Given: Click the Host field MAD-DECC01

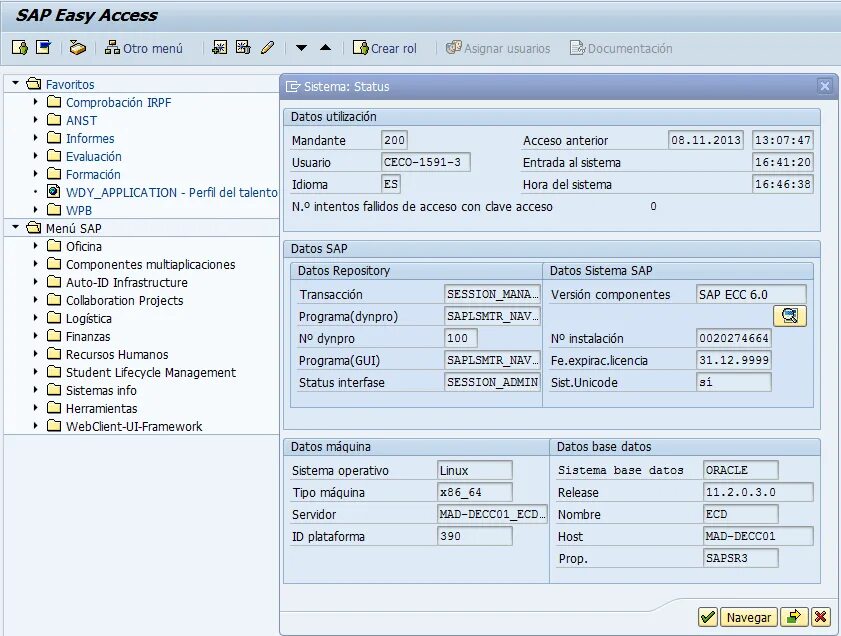Looking at the screenshot, I should click(758, 536).
